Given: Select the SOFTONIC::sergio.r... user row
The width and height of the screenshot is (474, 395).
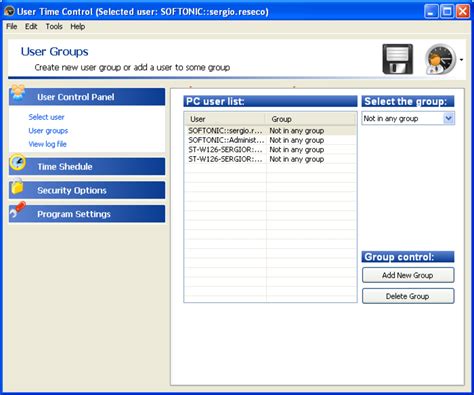Looking at the screenshot, I should tap(270, 131).
